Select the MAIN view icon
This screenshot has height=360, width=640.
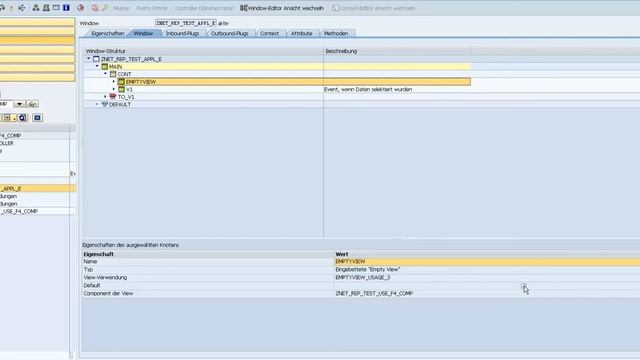point(104,67)
